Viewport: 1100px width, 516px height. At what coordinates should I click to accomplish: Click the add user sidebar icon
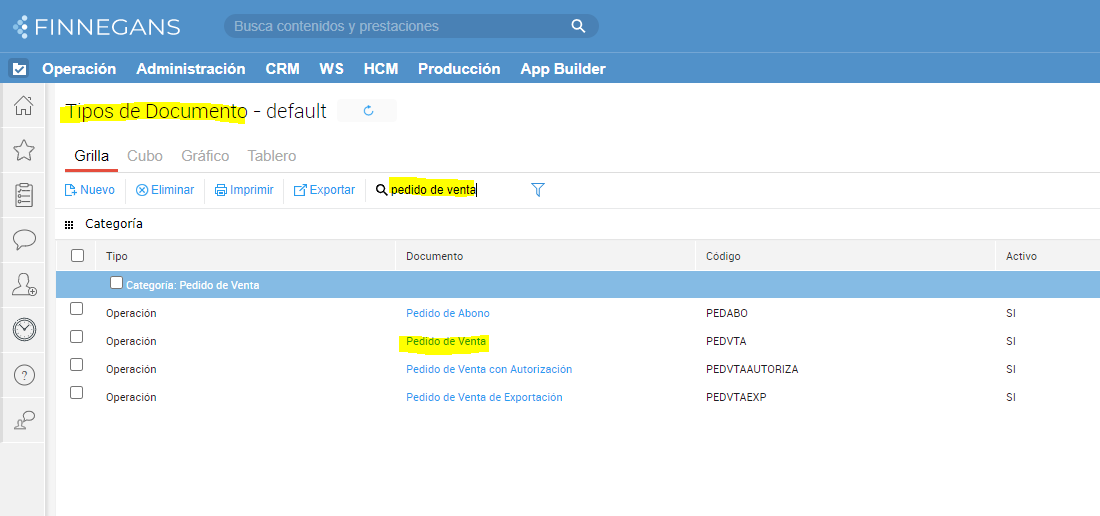click(x=24, y=285)
